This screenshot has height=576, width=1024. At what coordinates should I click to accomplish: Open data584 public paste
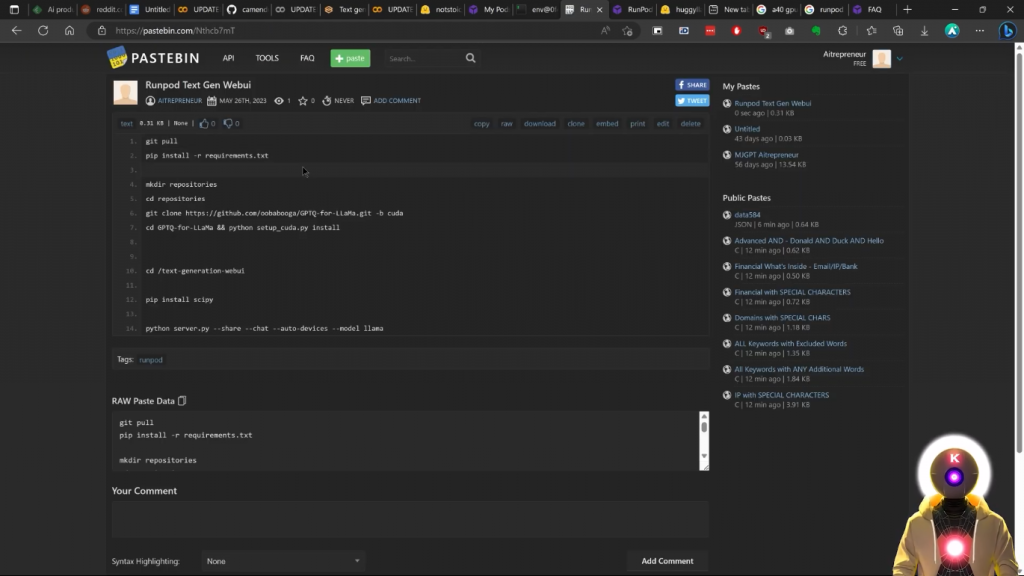(747, 214)
